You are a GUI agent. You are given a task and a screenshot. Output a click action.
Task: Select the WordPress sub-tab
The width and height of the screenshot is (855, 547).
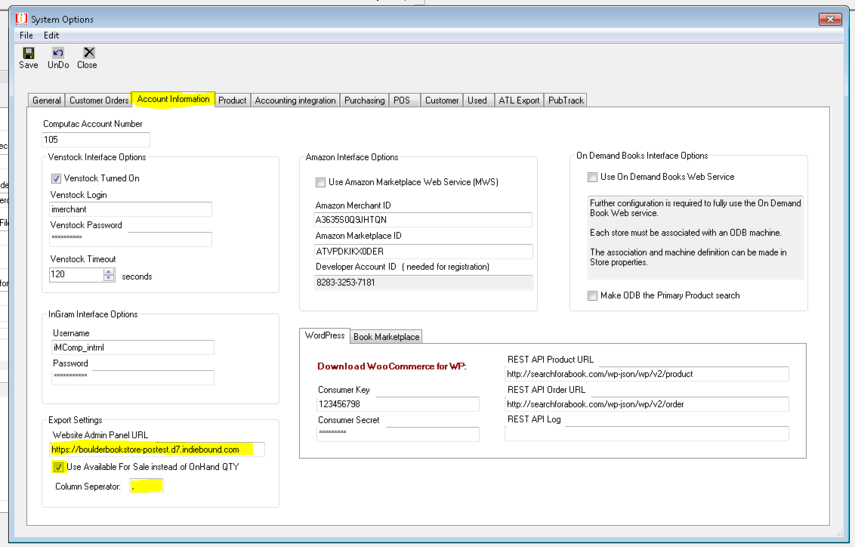(x=324, y=335)
